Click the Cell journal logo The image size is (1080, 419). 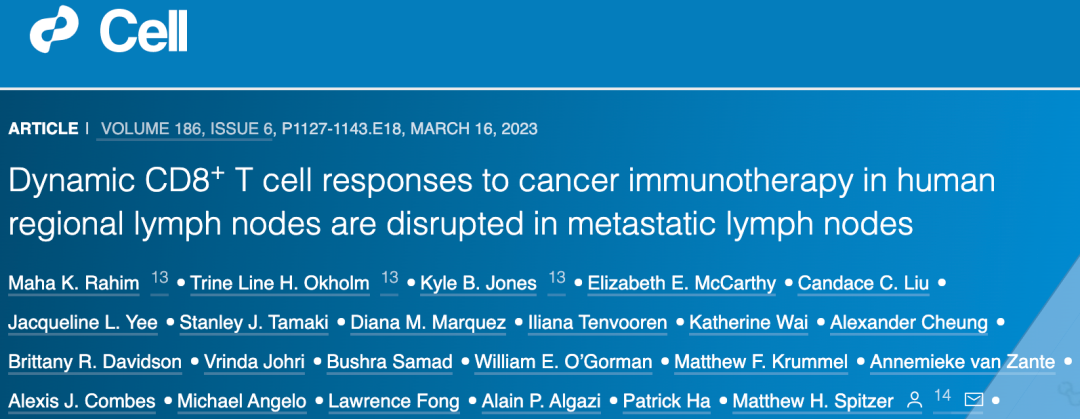(x=110, y=34)
